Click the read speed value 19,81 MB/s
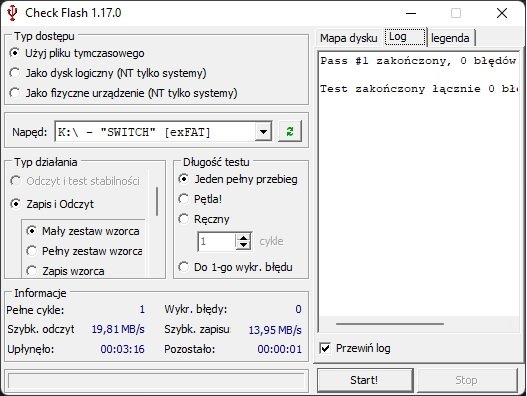527x396 pixels. (x=118, y=329)
